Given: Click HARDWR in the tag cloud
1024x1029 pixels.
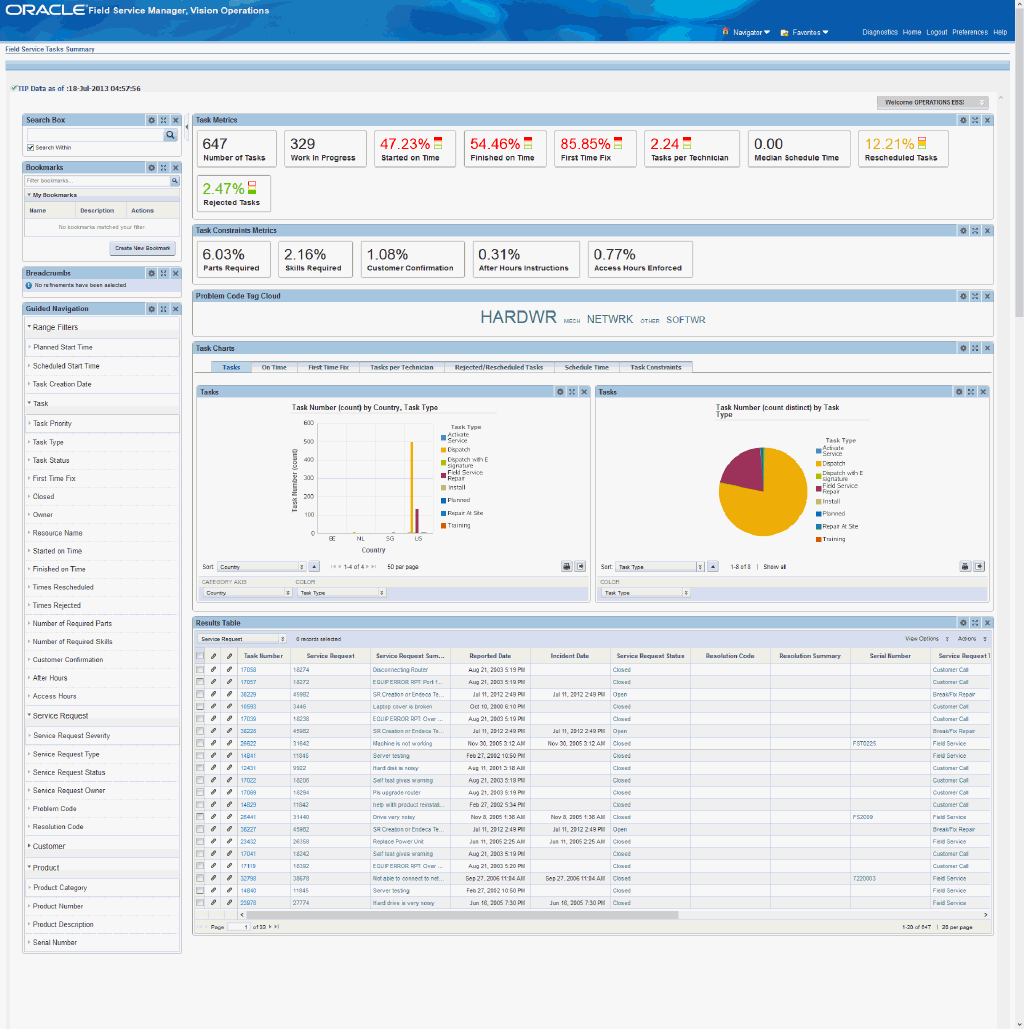Looking at the screenshot, I should 518,318.
